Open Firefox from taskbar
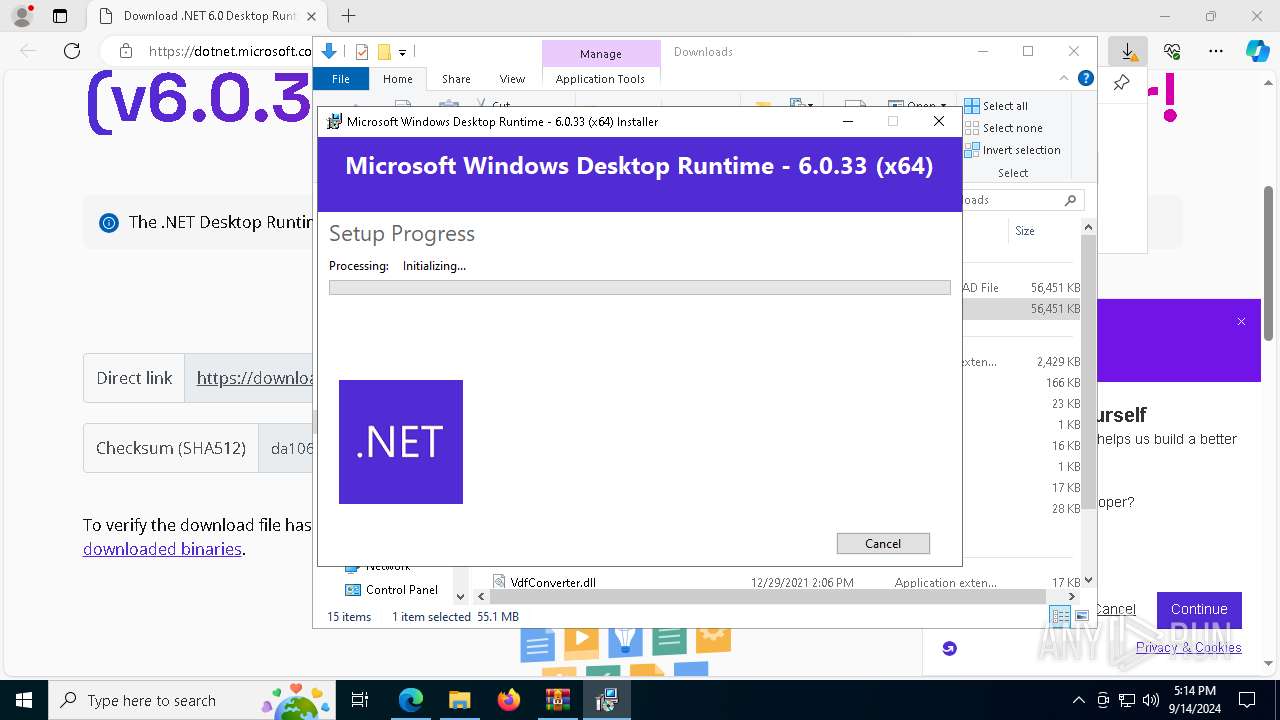Image resolution: width=1280 pixels, height=720 pixels. (x=509, y=700)
